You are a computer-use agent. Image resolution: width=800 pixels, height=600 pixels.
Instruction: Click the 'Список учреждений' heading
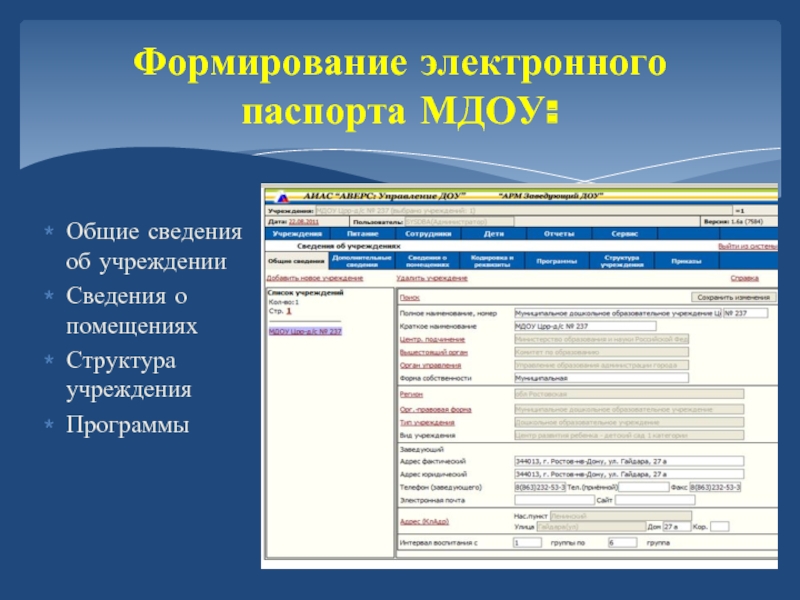tap(305, 293)
